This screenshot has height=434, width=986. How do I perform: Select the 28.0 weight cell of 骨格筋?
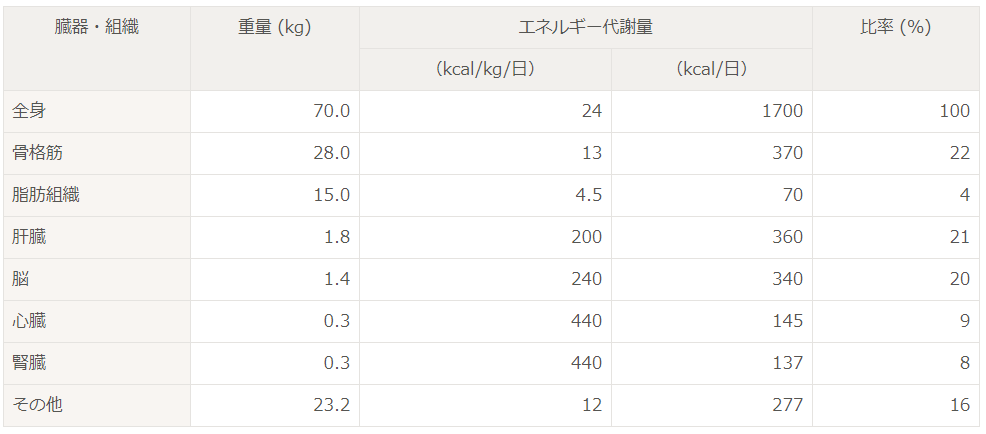275,153
